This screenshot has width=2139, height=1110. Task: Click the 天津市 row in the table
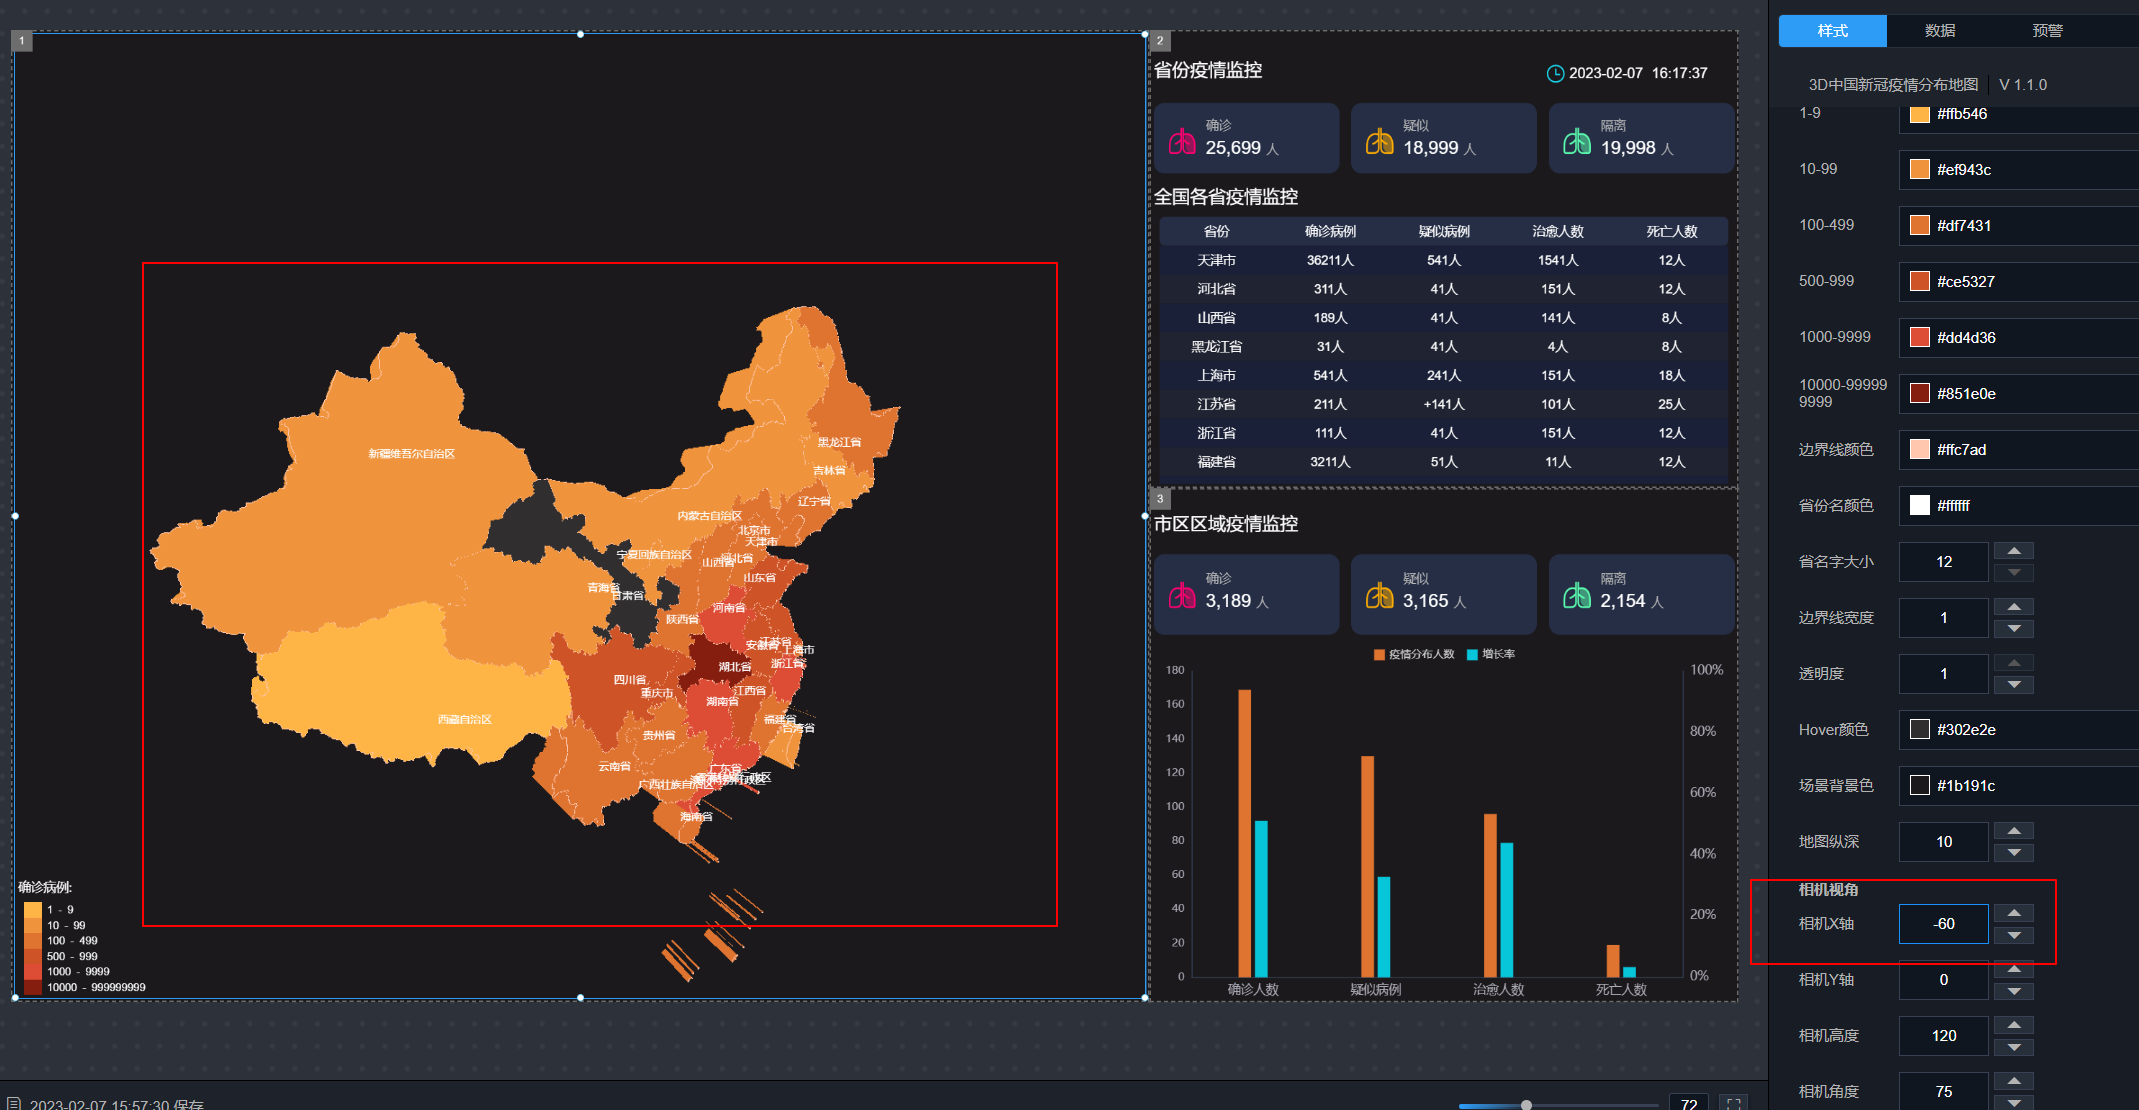(x=1443, y=260)
